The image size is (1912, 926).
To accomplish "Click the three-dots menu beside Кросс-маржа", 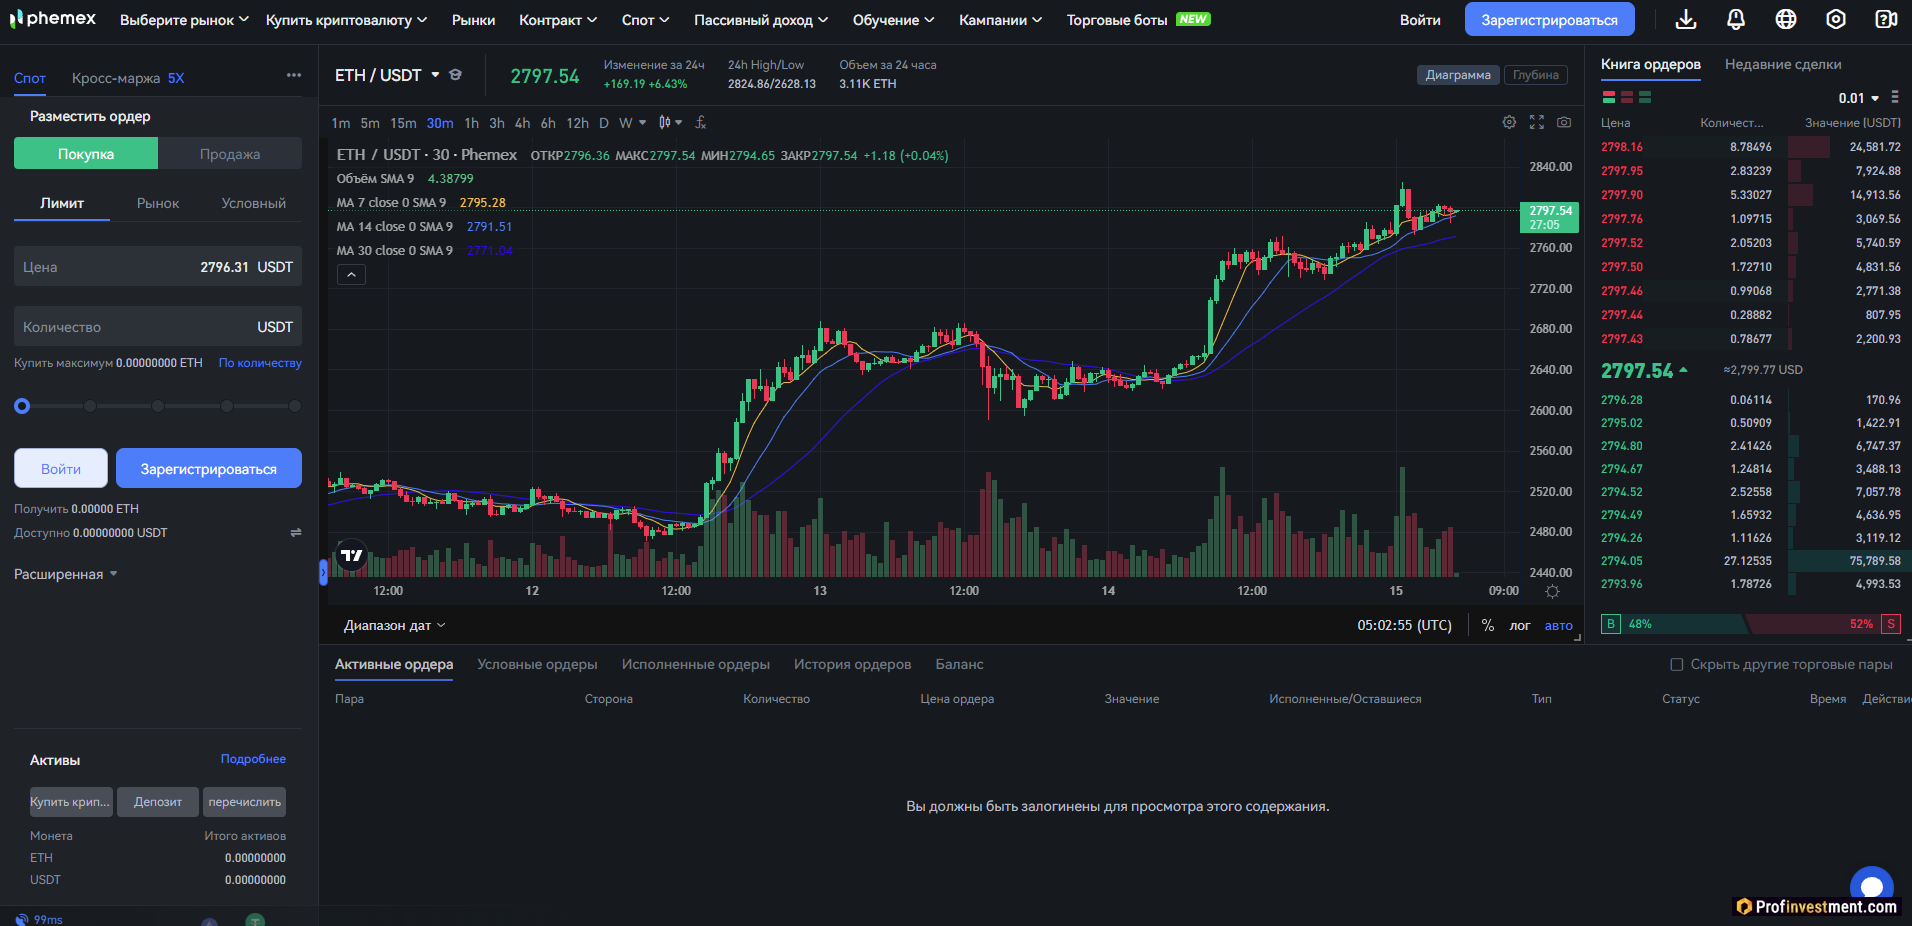I will [x=293, y=75].
